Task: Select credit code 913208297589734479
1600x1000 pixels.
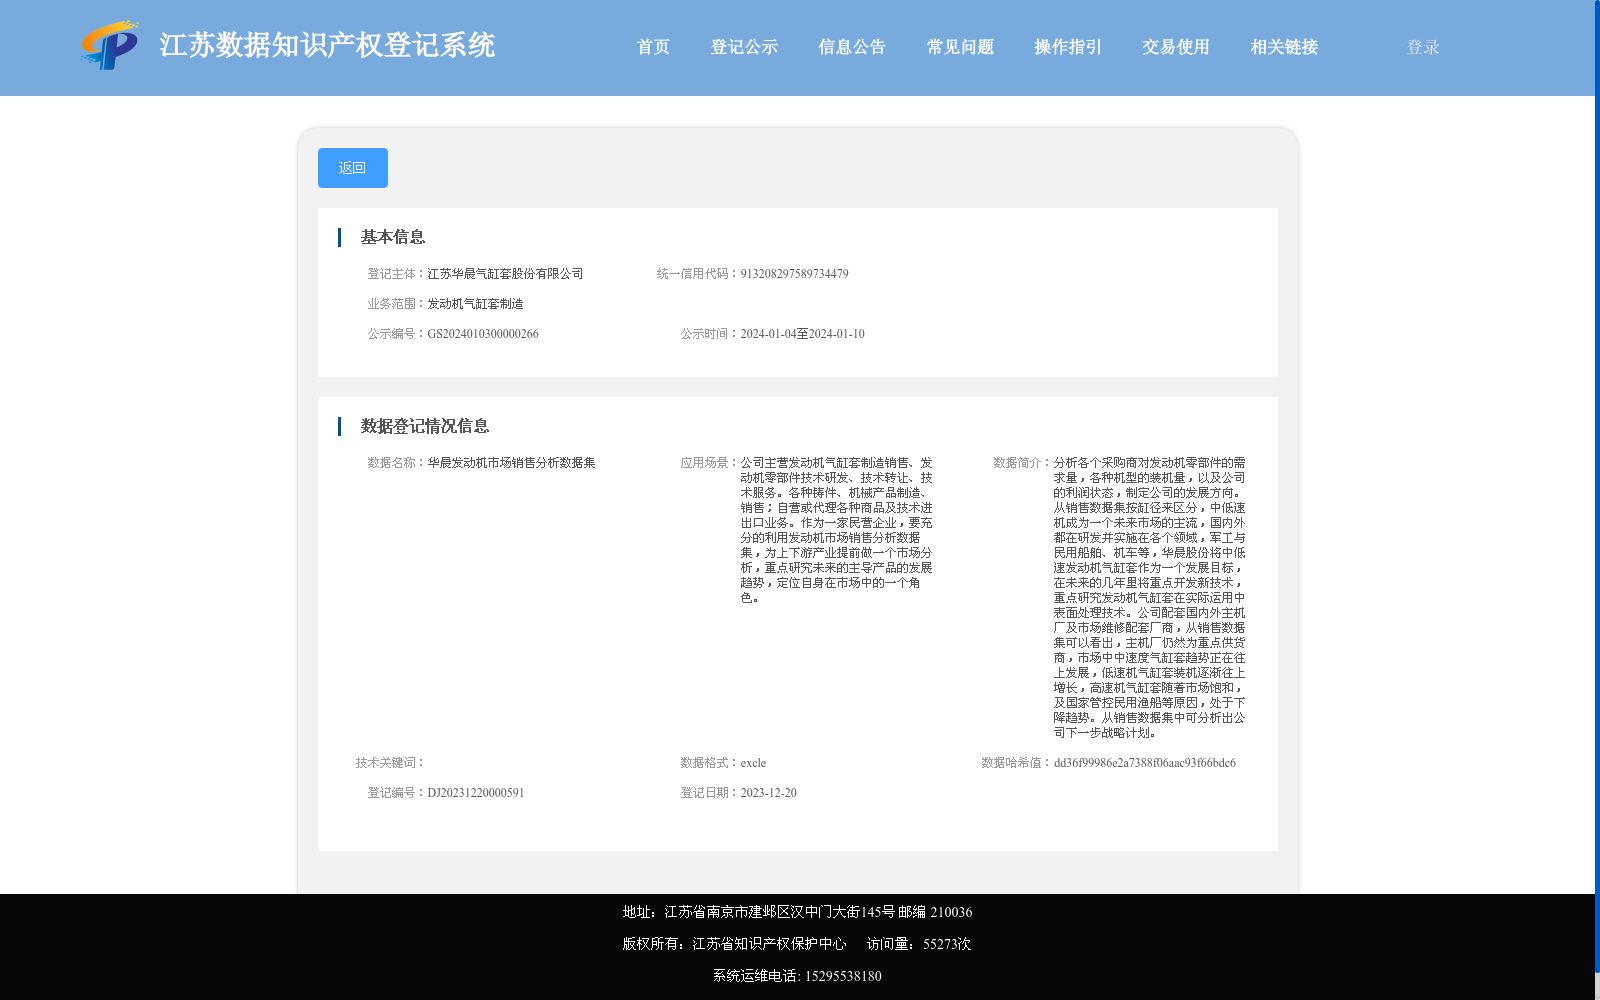Action: pyautogui.click(x=794, y=274)
